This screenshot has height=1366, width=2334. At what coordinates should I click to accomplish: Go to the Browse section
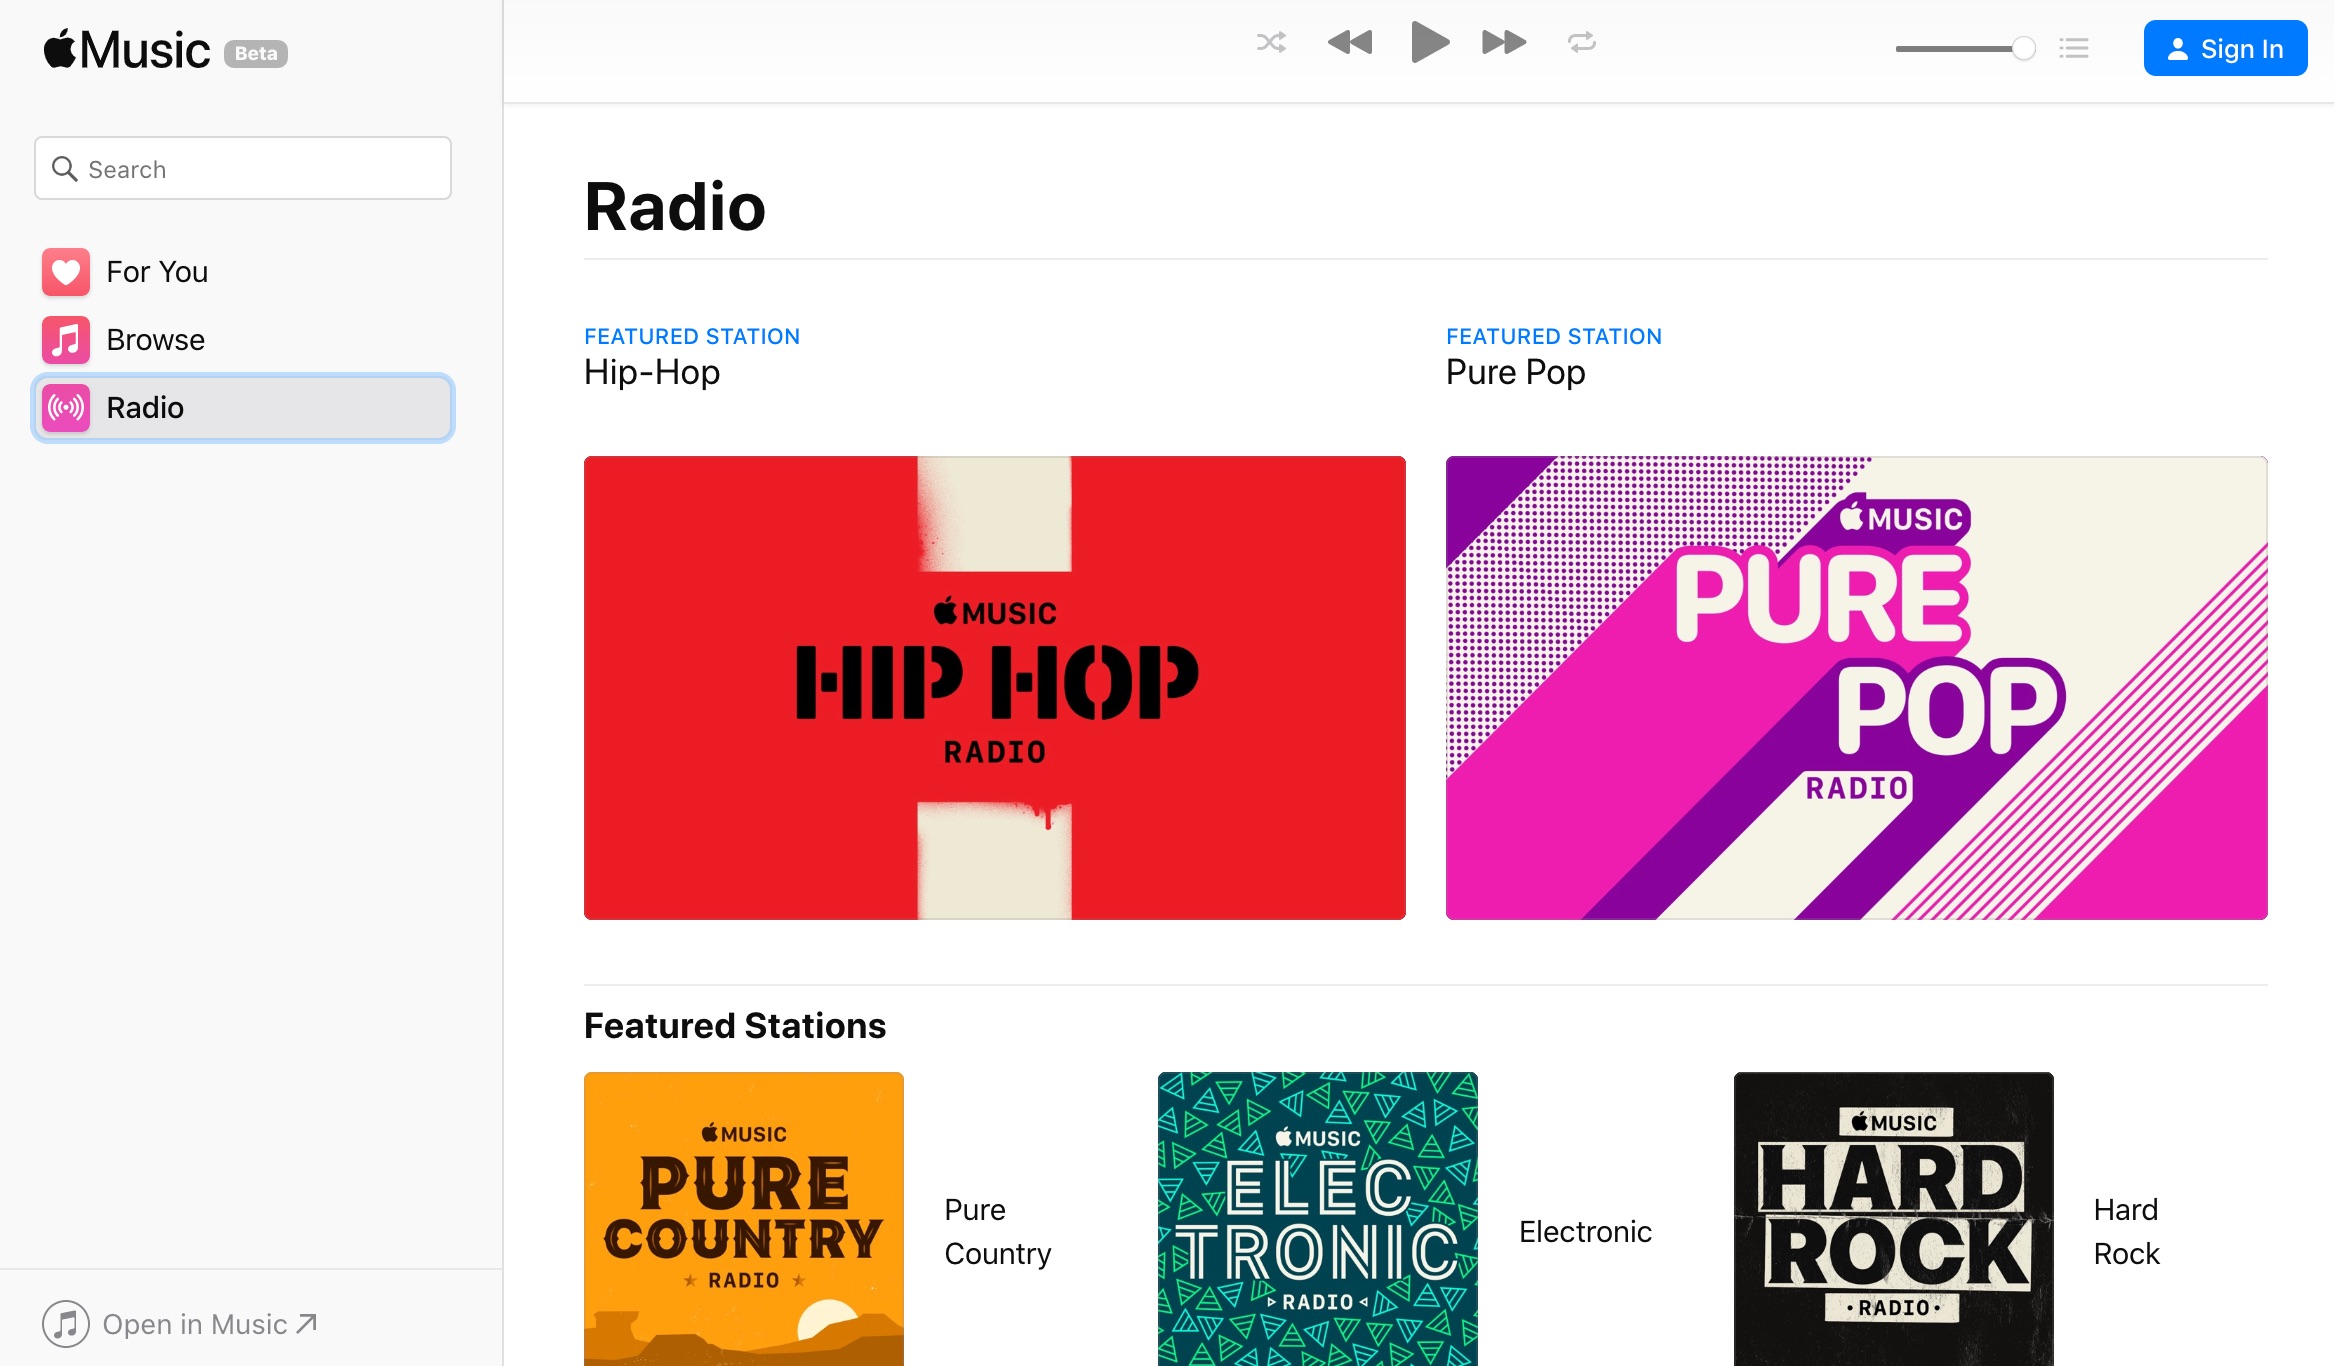pyautogui.click(x=243, y=340)
